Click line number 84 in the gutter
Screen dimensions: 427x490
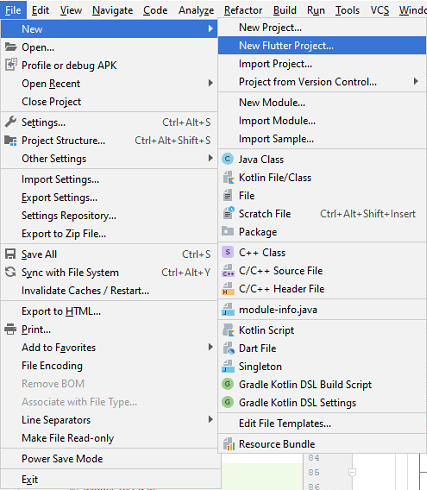(314, 458)
